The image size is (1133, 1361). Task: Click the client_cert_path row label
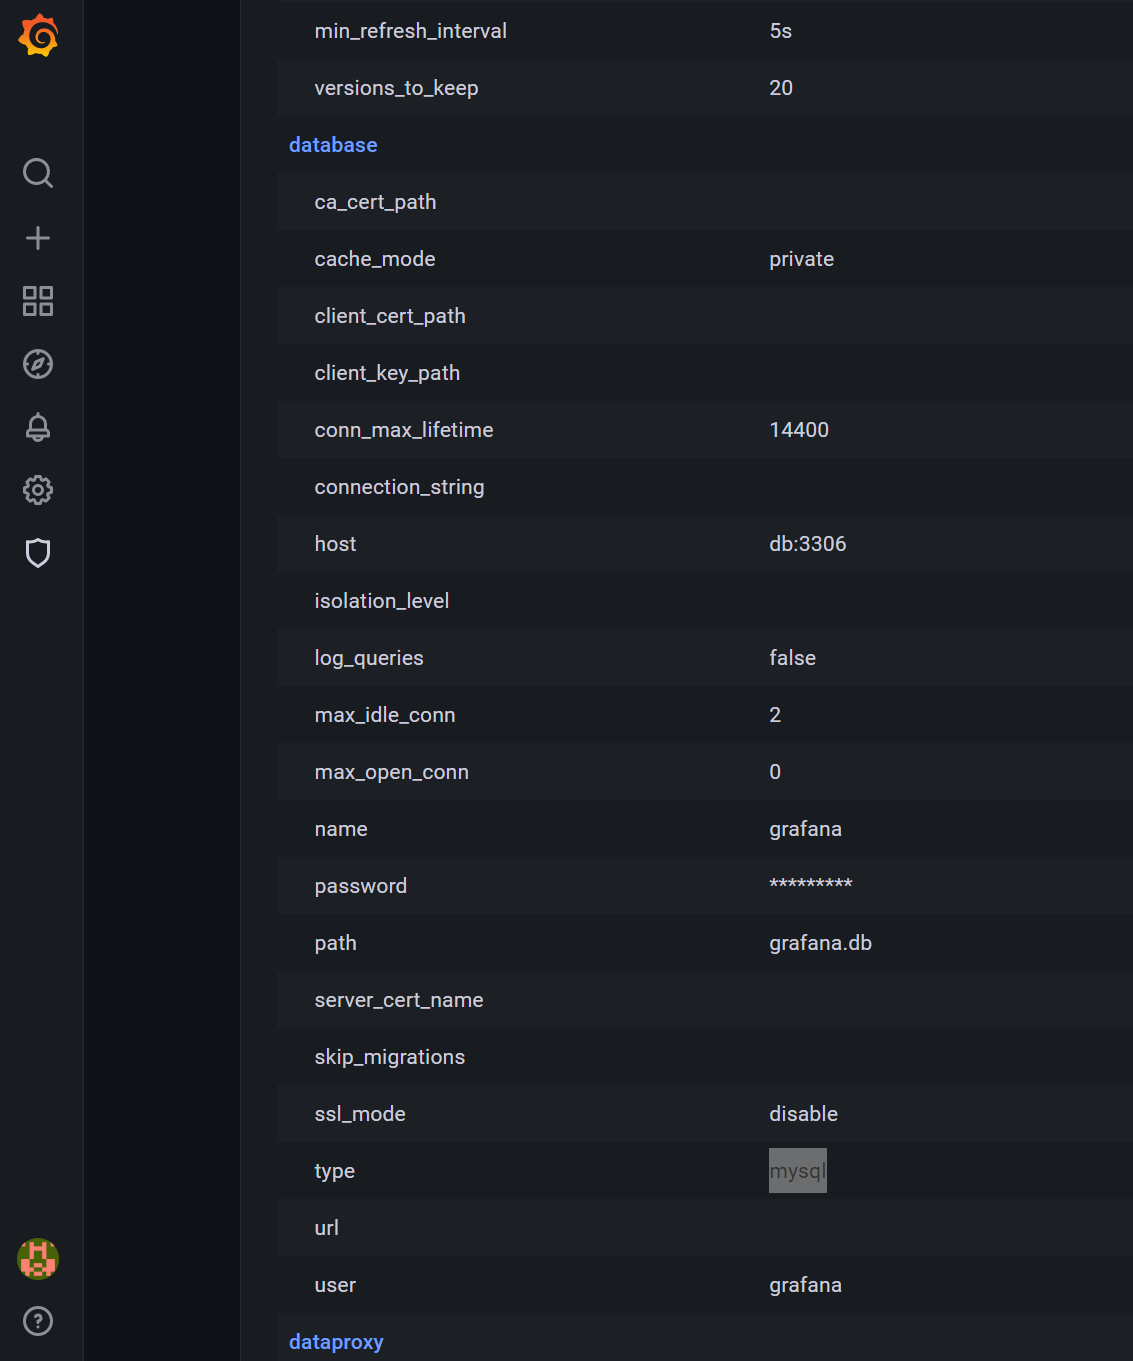(390, 316)
